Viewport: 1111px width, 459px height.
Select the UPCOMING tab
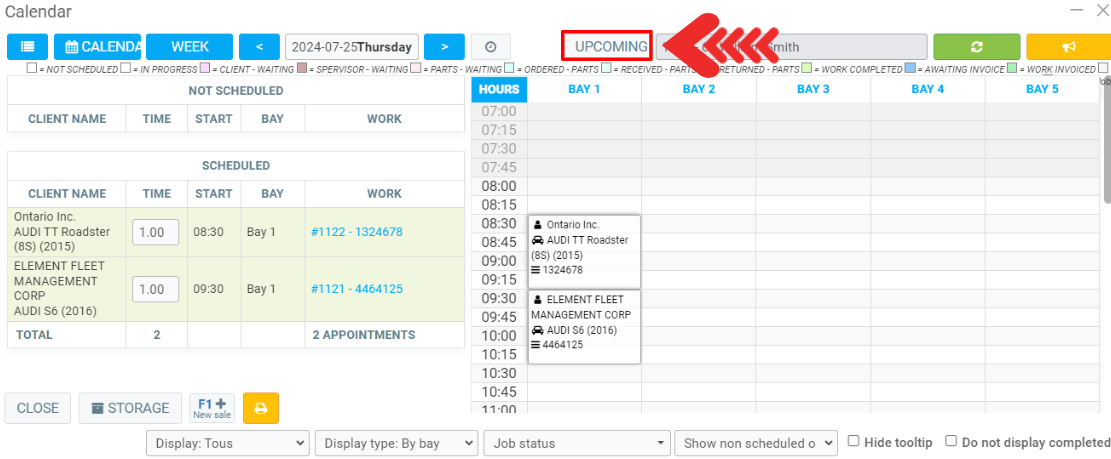tap(610, 47)
